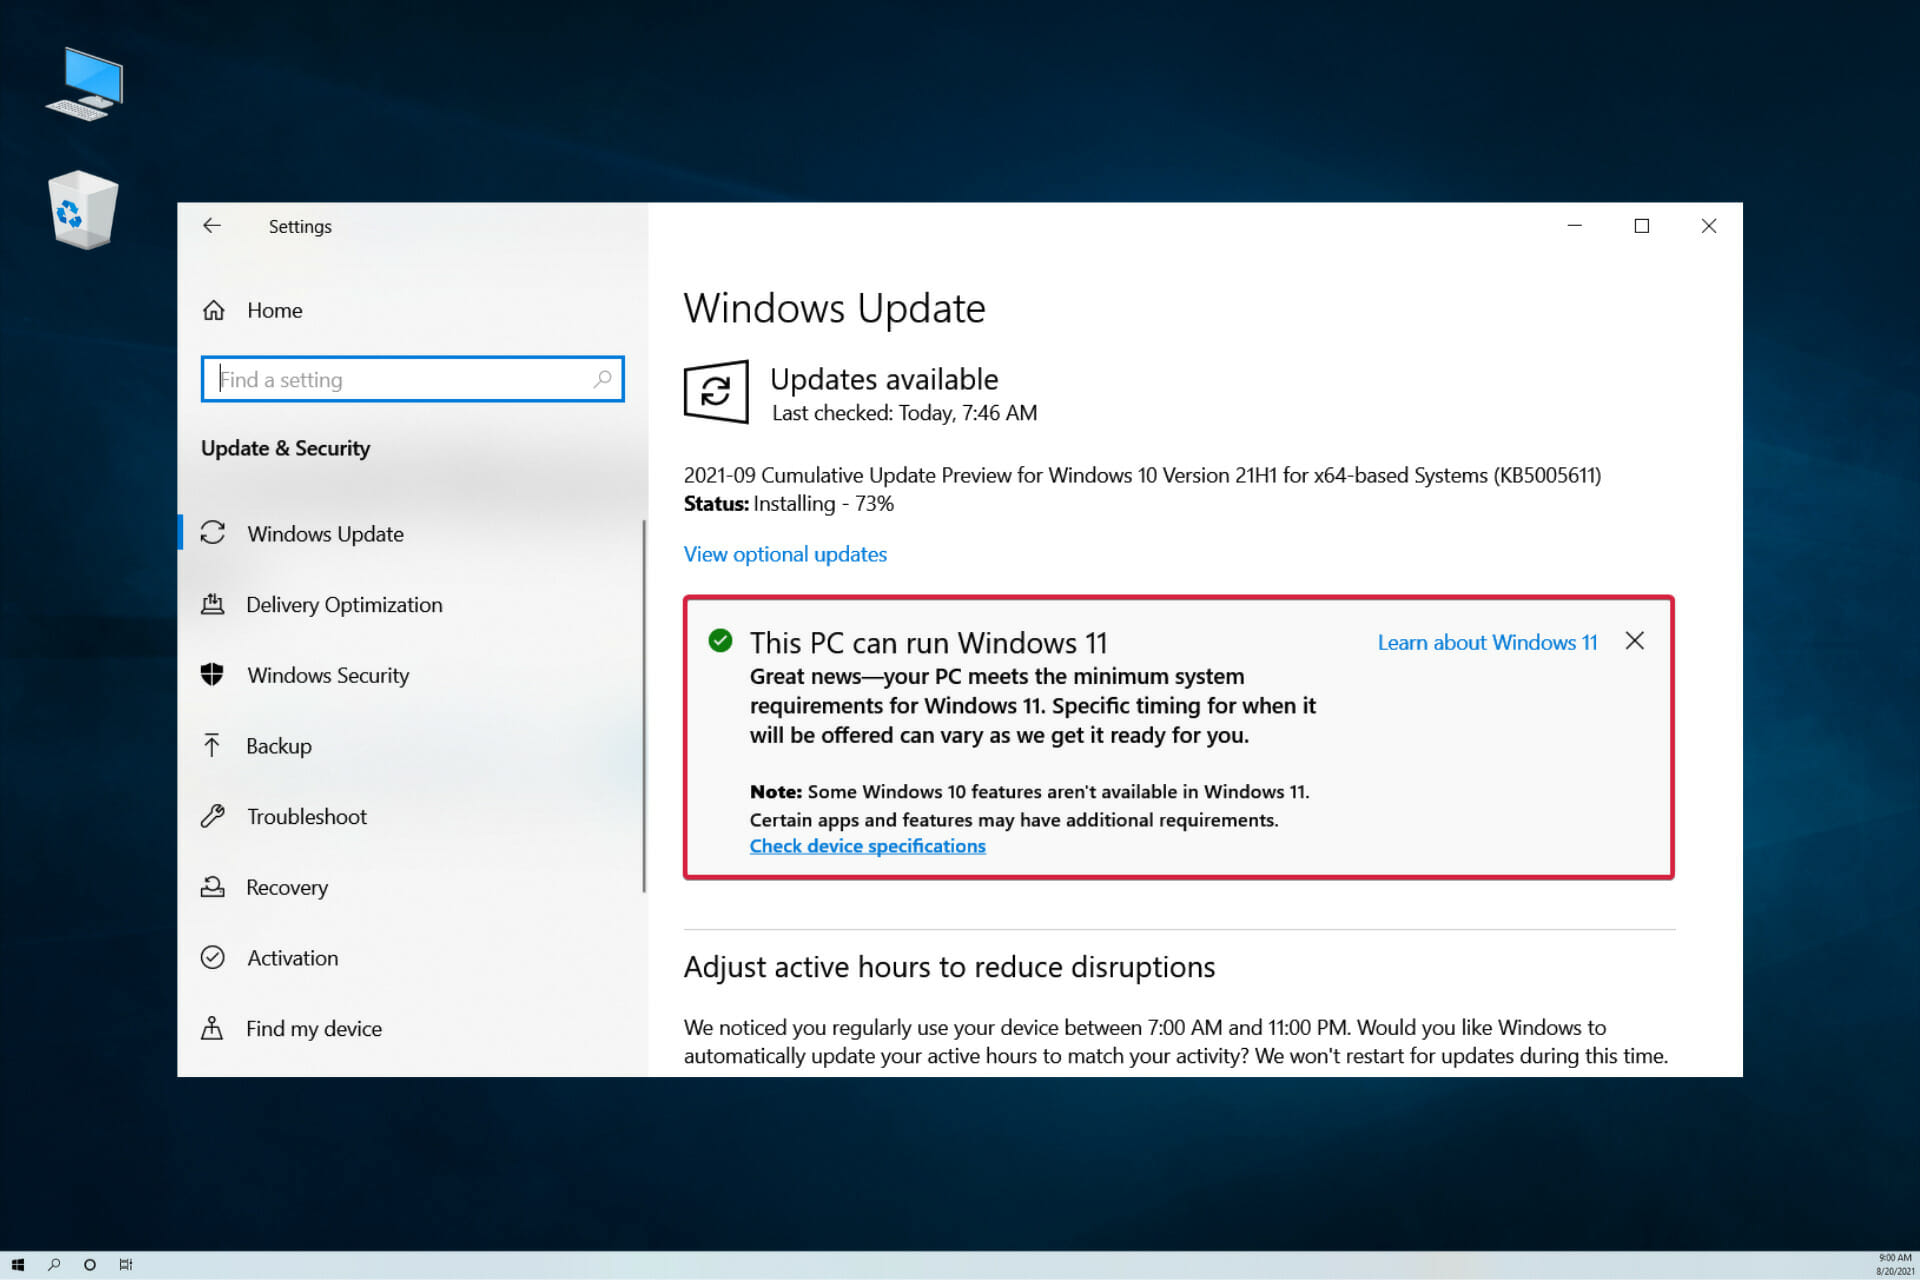Image resolution: width=1920 pixels, height=1280 pixels.
Task: Open Windows Security page
Action: (x=328, y=675)
